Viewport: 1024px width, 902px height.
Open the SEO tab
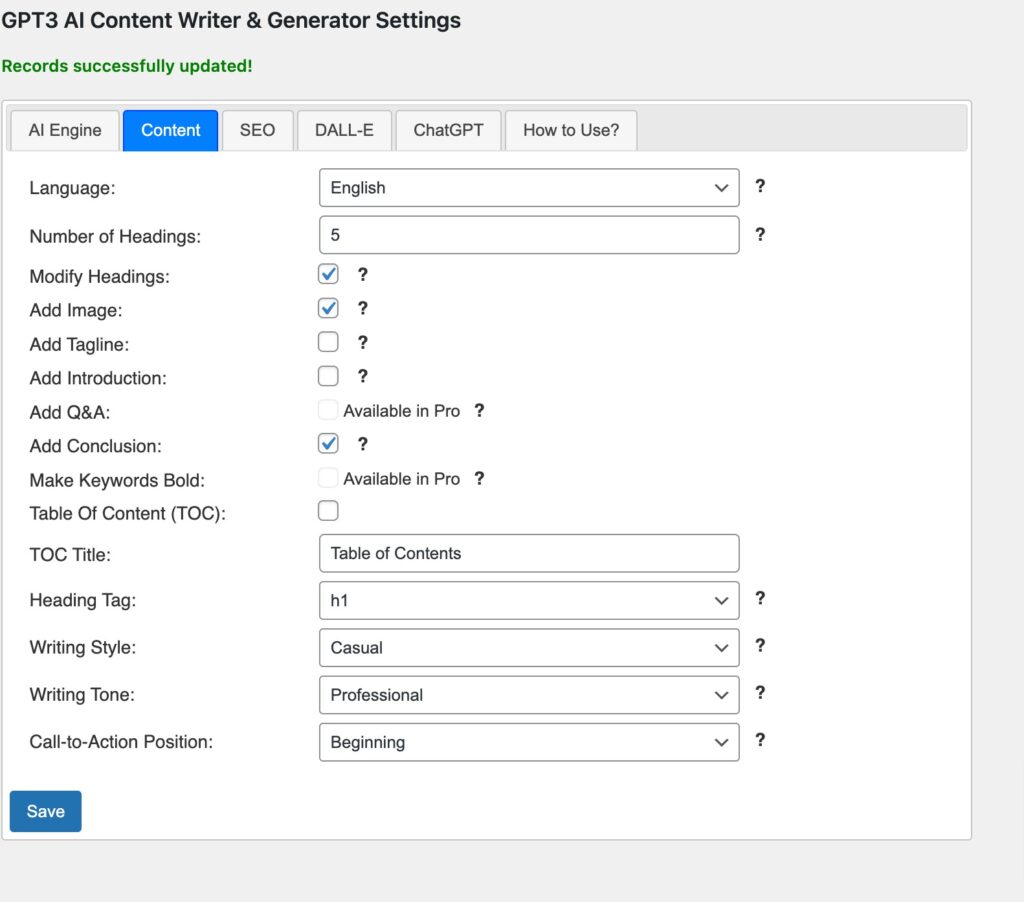click(257, 131)
